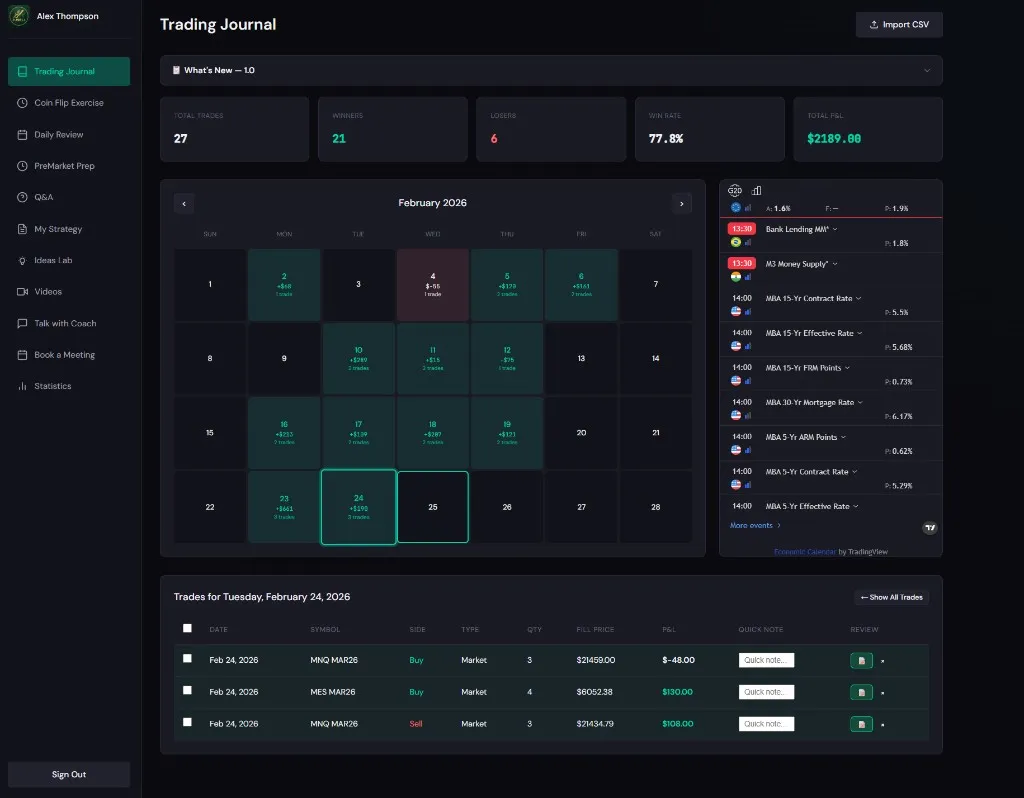Open the green review note icon for MES MAR26
The width and height of the screenshot is (1024, 798).
tap(860, 691)
